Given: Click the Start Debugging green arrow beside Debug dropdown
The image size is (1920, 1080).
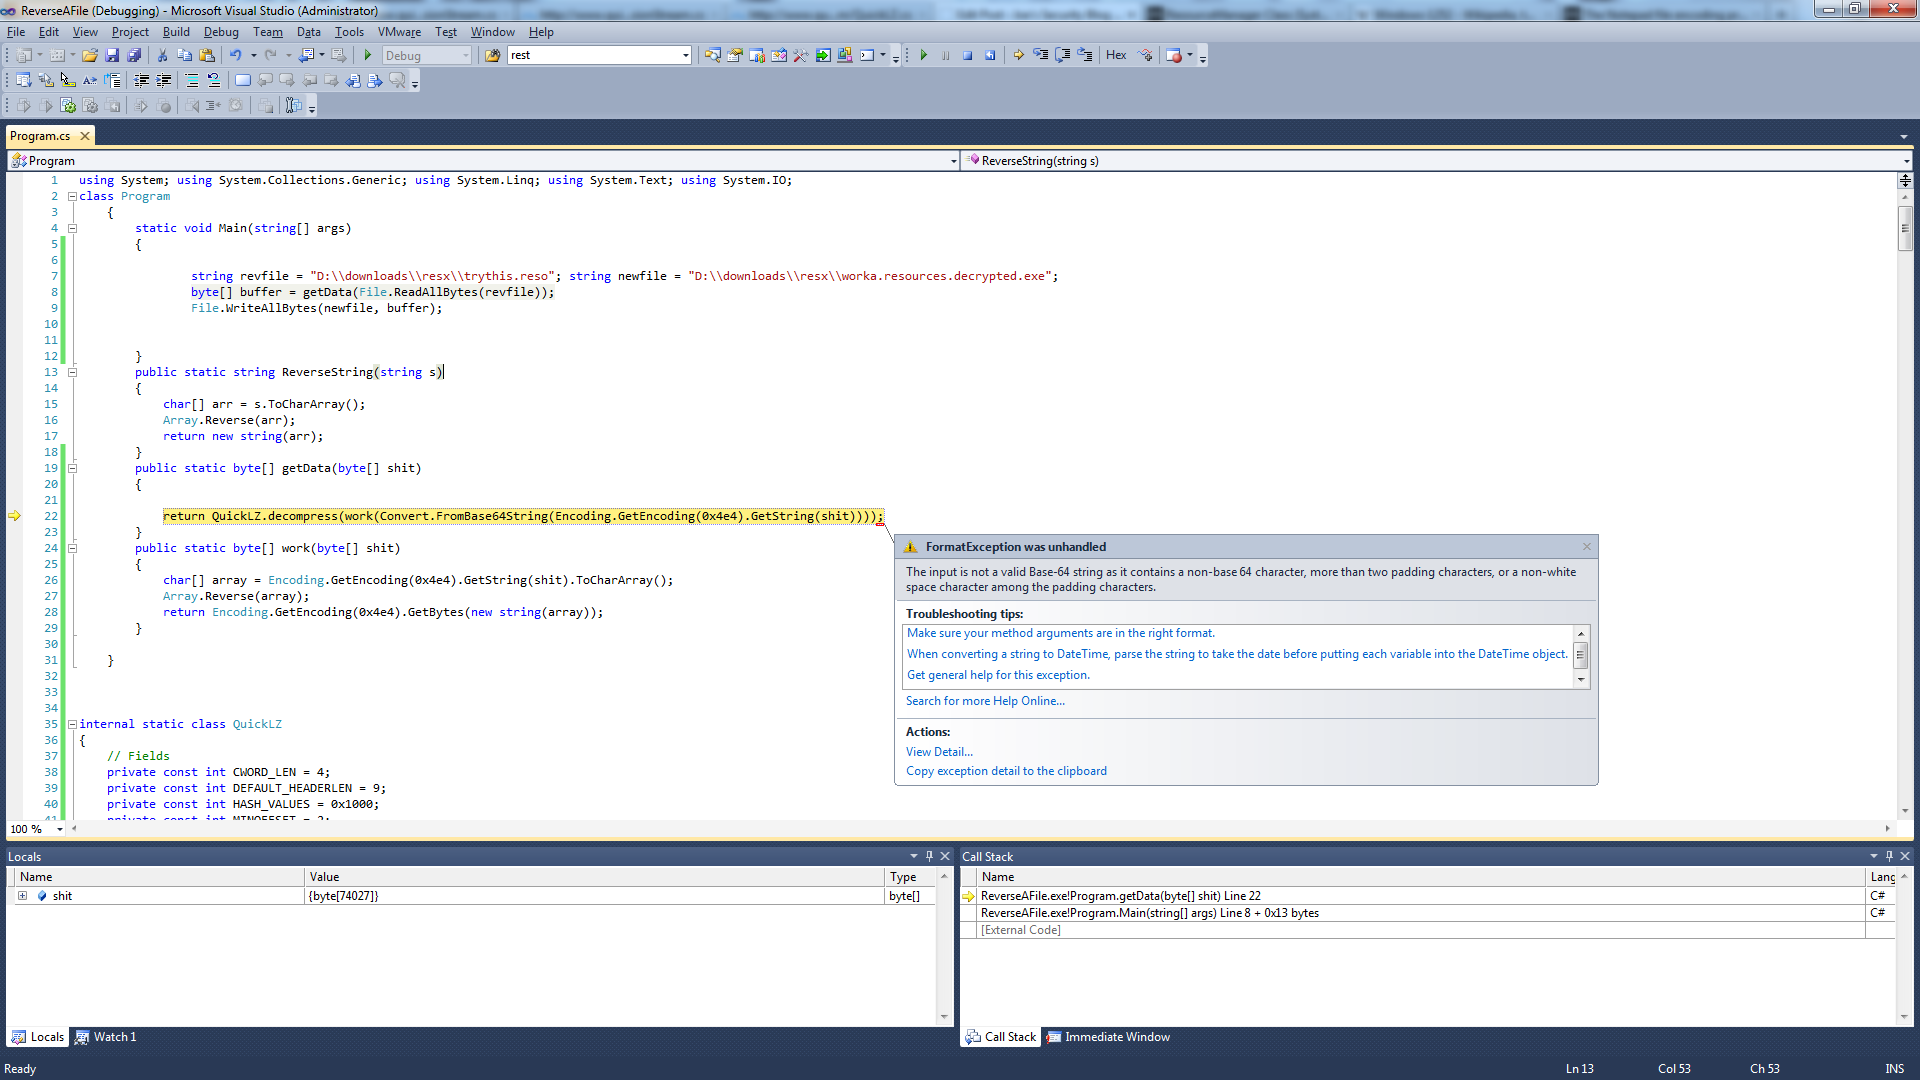Looking at the screenshot, I should pos(368,55).
